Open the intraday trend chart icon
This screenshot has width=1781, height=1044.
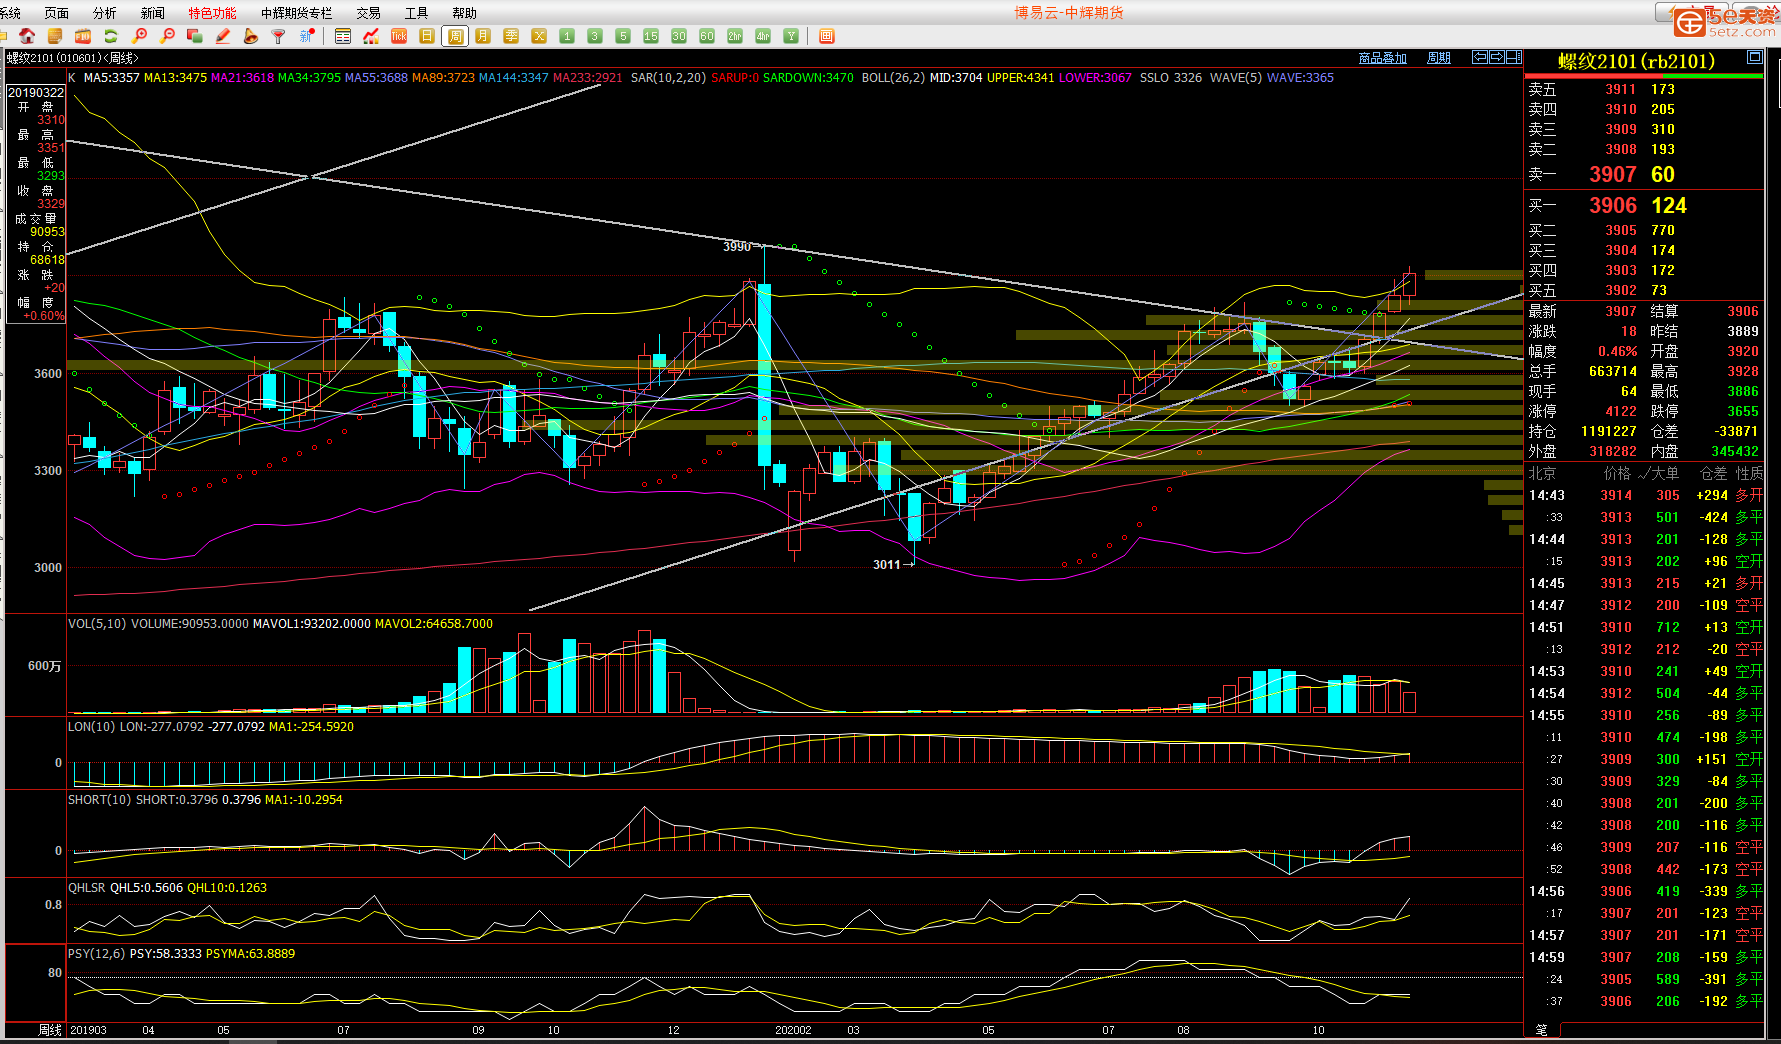(371, 36)
